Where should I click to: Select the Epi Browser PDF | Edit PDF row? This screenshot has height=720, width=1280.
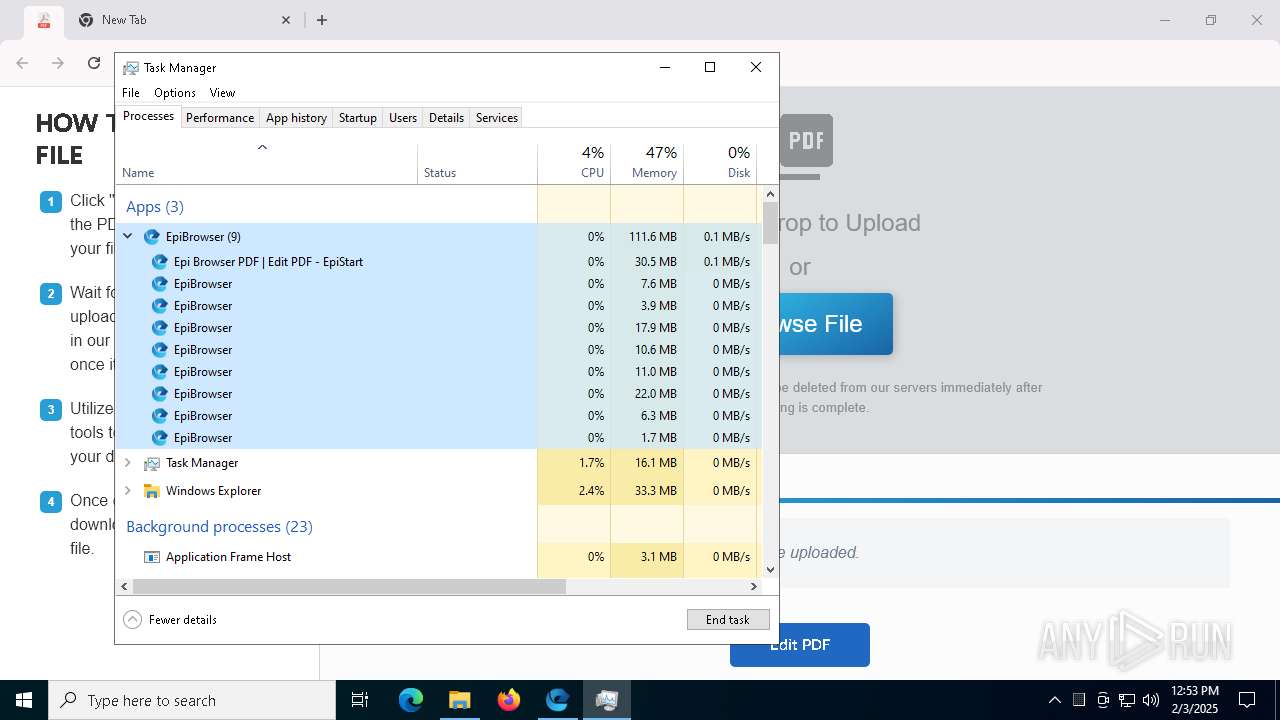point(439,262)
